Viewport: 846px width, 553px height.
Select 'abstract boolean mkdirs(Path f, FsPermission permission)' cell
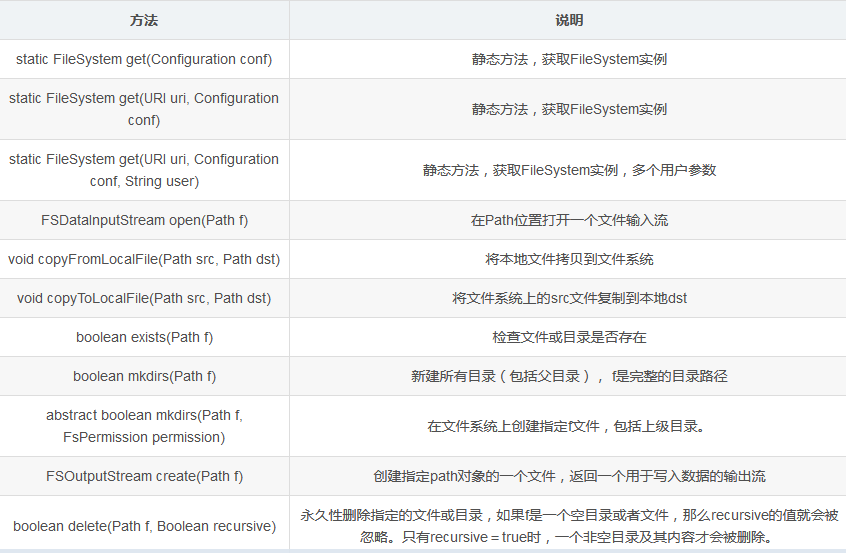(x=144, y=426)
